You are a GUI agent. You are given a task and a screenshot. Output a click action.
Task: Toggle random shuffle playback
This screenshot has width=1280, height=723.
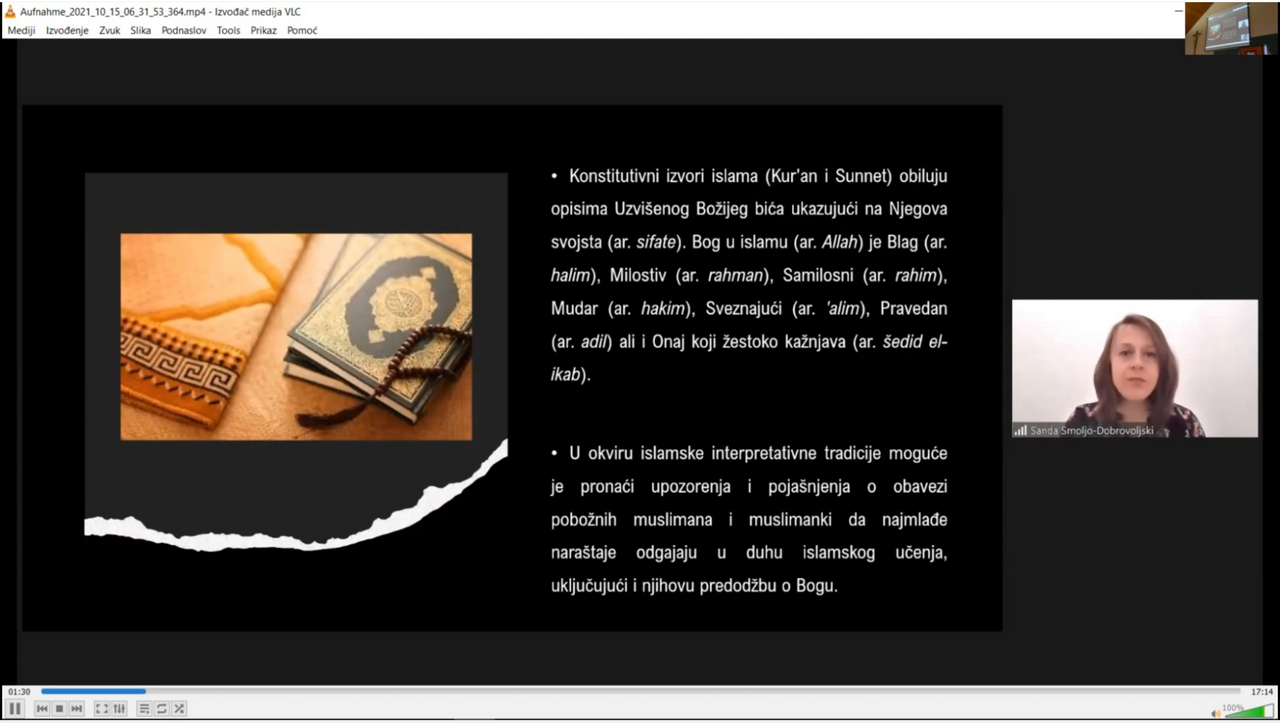tap(178, 709)
